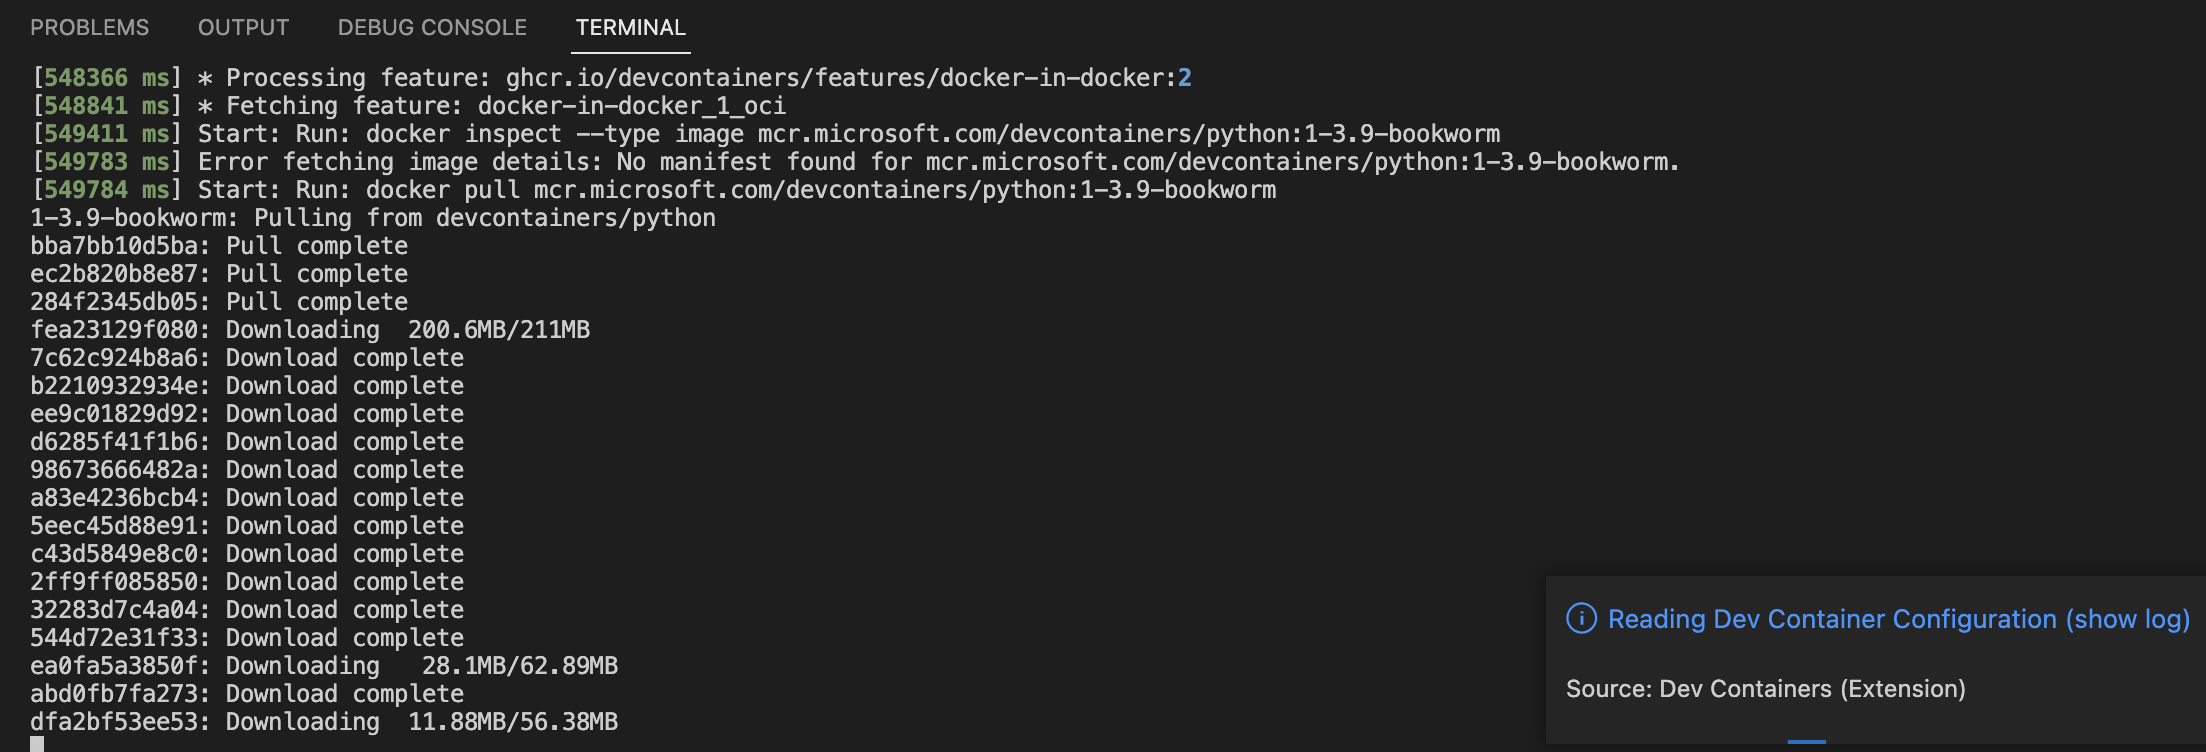Image resolution: width=2206 pixels, height=752 pixels.
Task: Click the abd0fb7fa273 'Download complete' line
Action: point(247,694)
